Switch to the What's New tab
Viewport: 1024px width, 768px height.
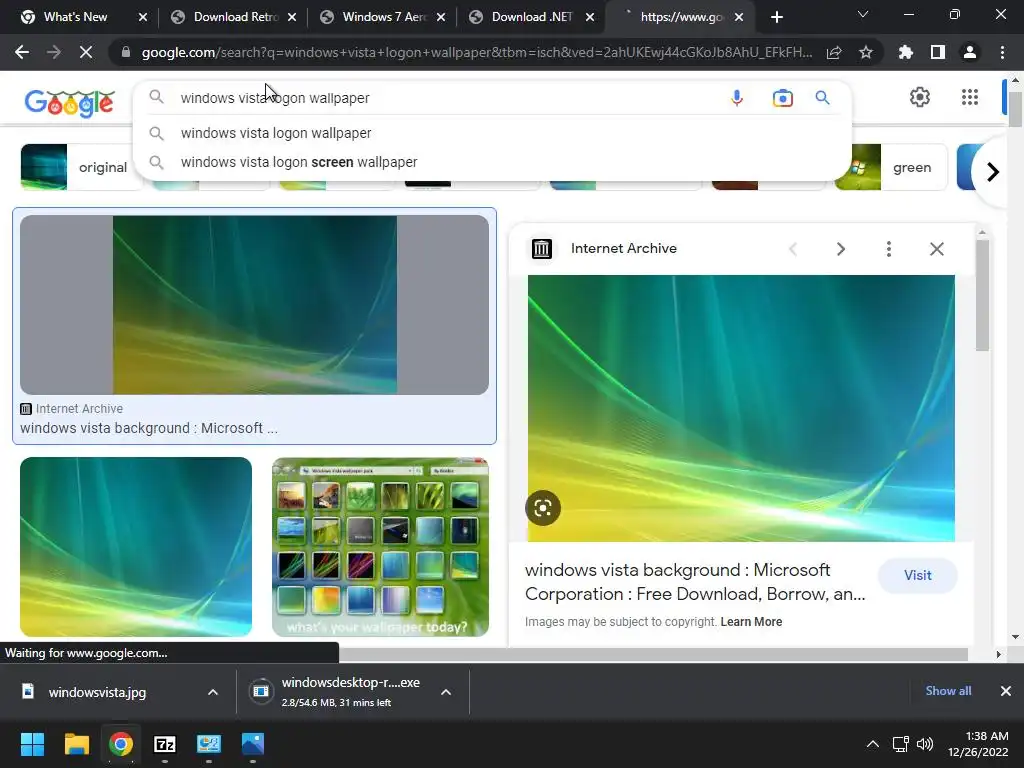click(75, 17)
